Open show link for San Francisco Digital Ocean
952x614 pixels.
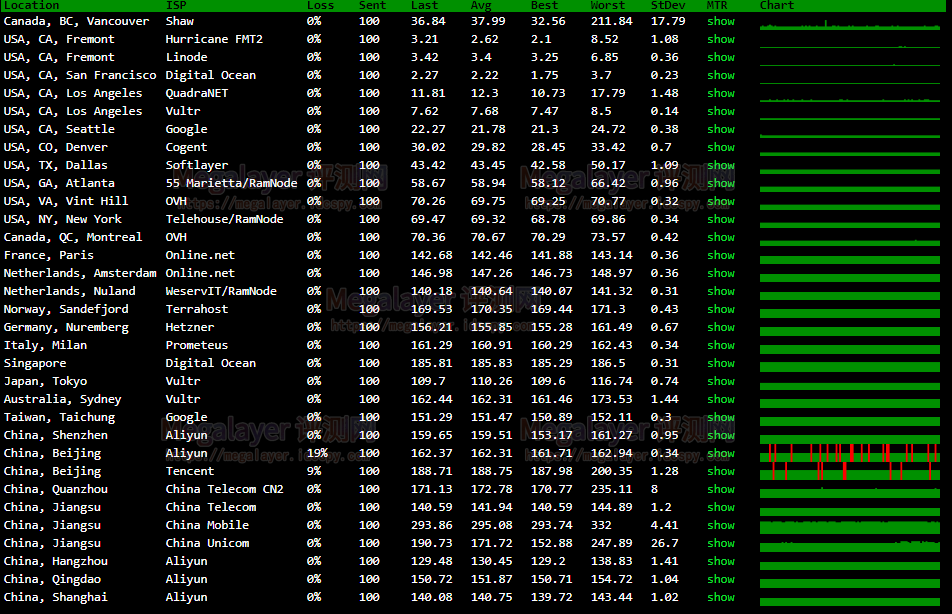[x=721, y=75]
